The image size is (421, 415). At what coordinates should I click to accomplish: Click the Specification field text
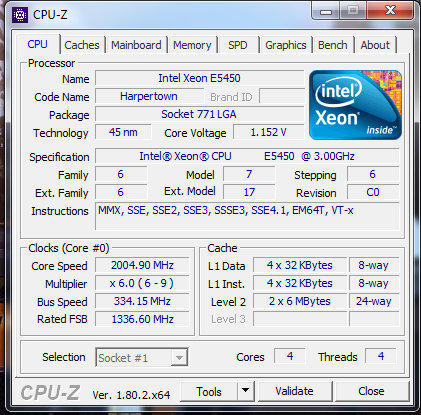pyautogui.click(x=247, y=156)
